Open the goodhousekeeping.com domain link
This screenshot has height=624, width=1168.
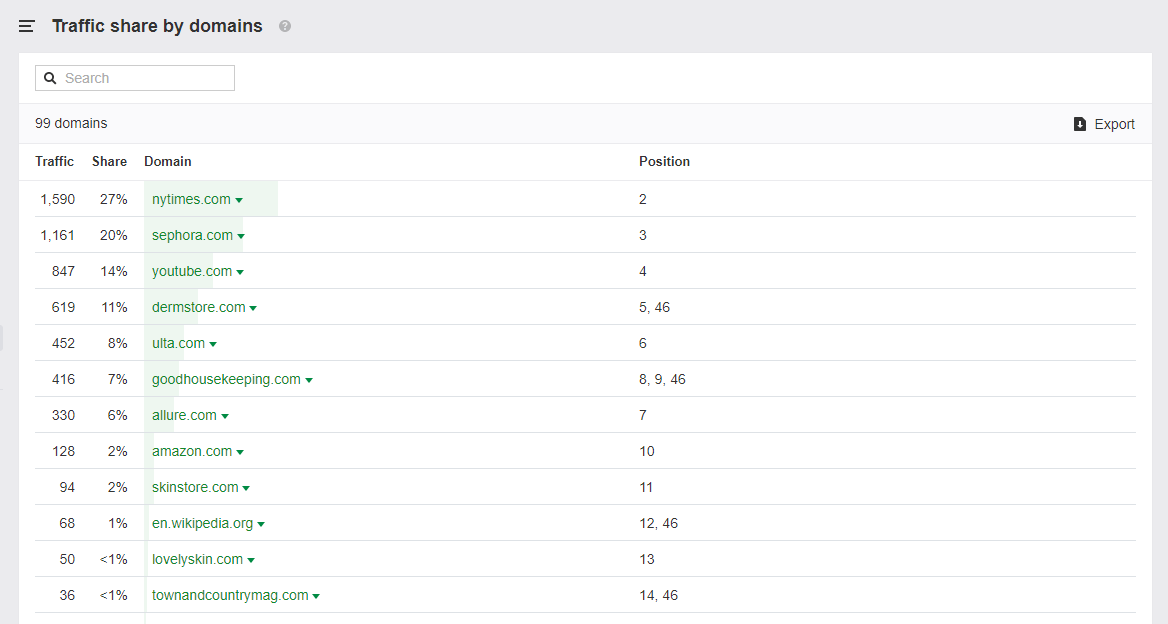coord(226,379)
